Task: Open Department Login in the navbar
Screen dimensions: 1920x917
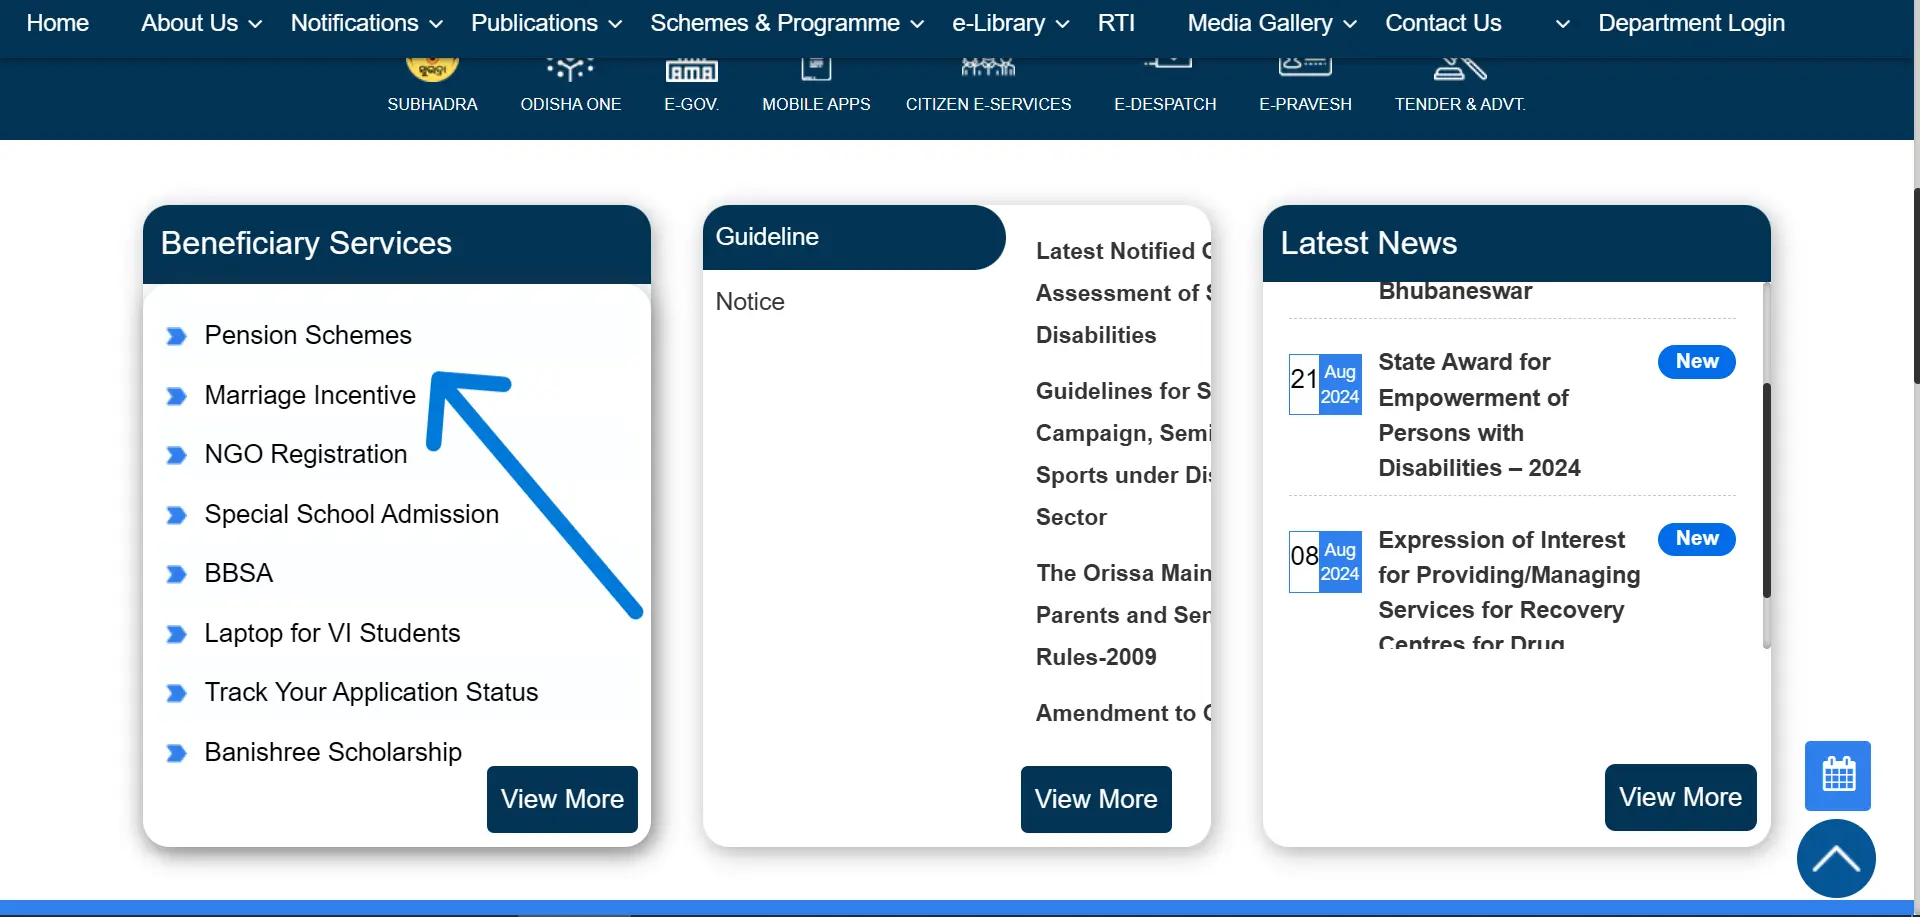Action: pyautogui.click(x=1691, y=23)
